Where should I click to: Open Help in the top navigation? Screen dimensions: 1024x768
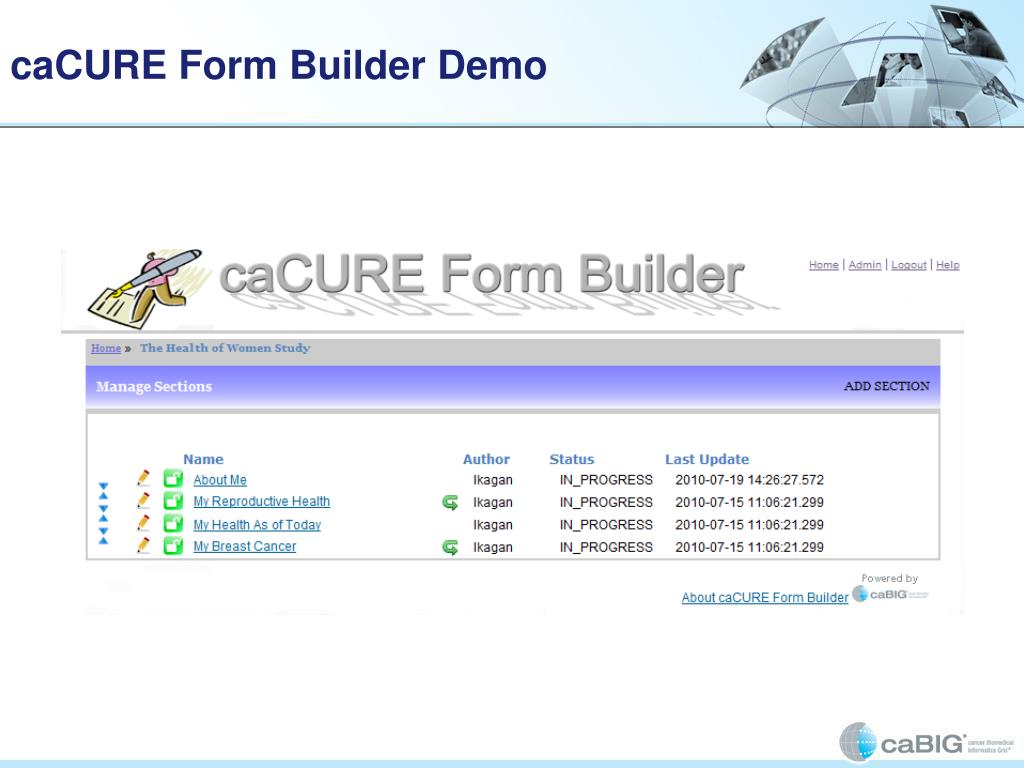point(948,264)
